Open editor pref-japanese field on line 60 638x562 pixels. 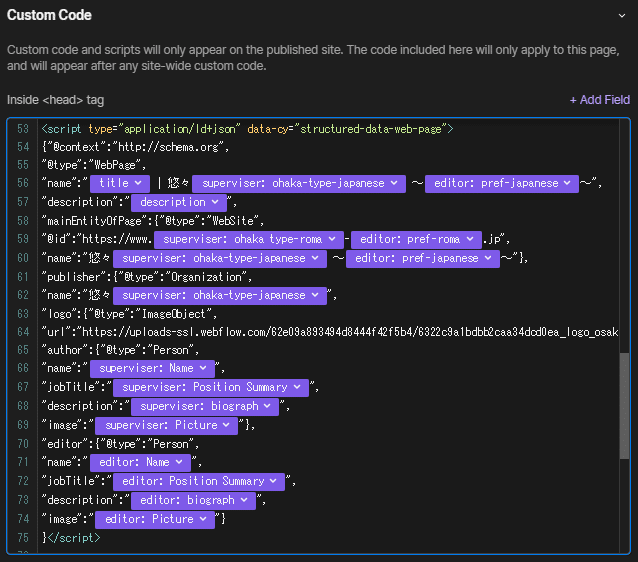[x=423, y=258]
